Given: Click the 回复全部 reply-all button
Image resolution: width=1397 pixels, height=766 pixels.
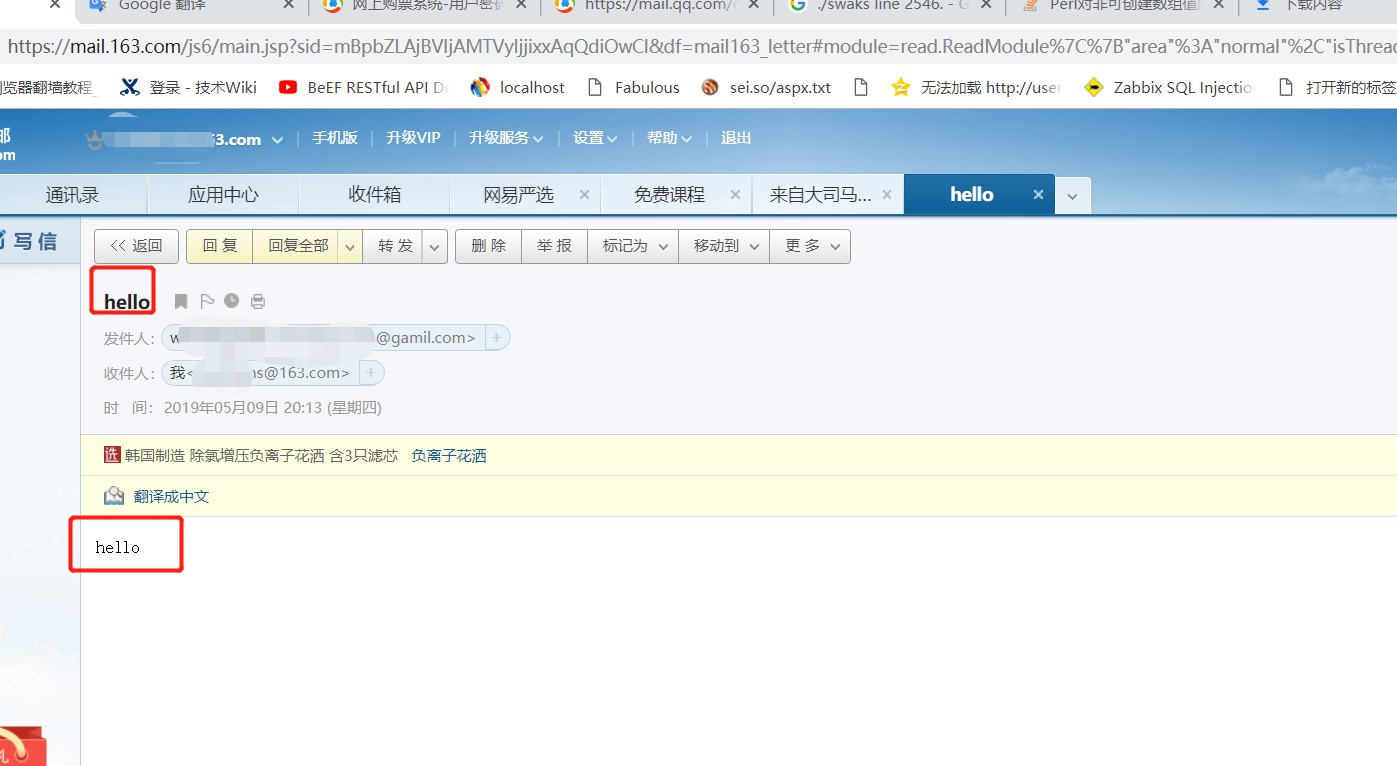Looking at the screenshot, I should [x=297, y=246].
